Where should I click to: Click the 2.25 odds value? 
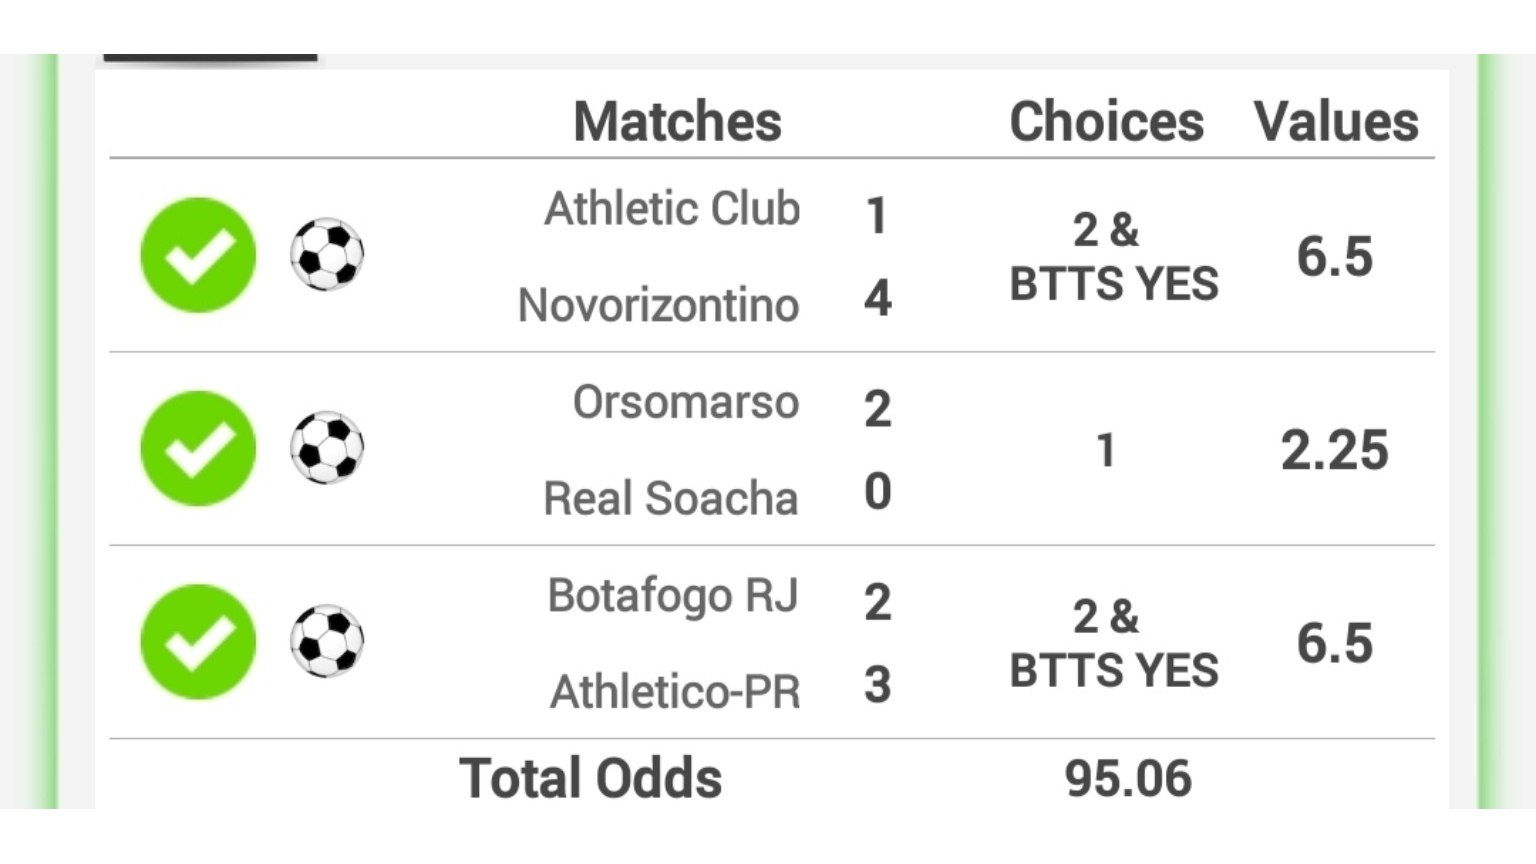click(x=1335, y=451)
